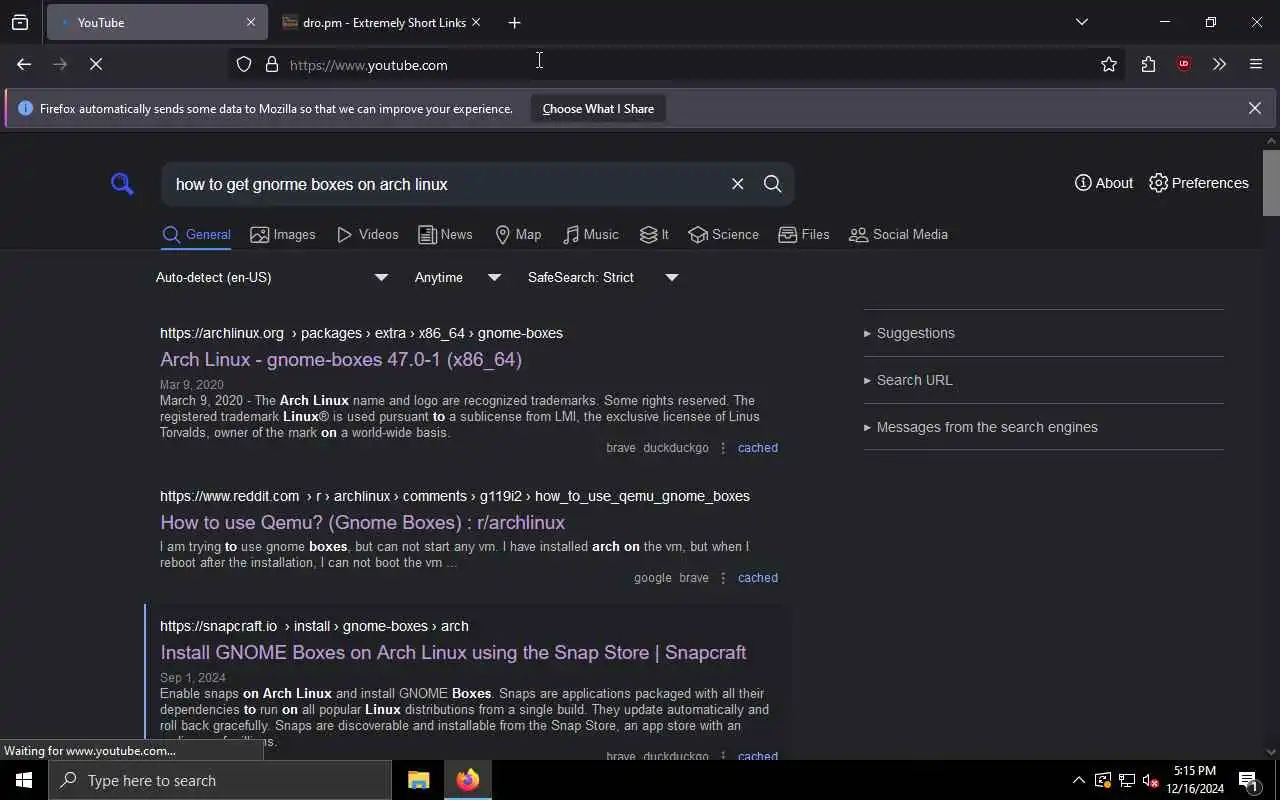Image resolution: width=1280 pixels, height=800 pixels.
Task: Open Arch Linux gnome-boxes 47.0-1 result
Action: 341,359
